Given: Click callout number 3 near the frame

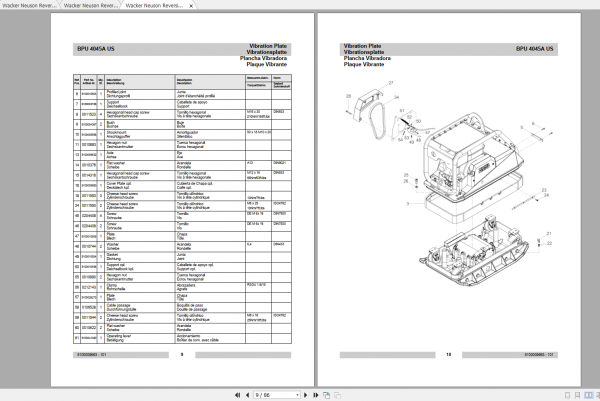Looking at the screenshot, I should click(x=408, y=204).
